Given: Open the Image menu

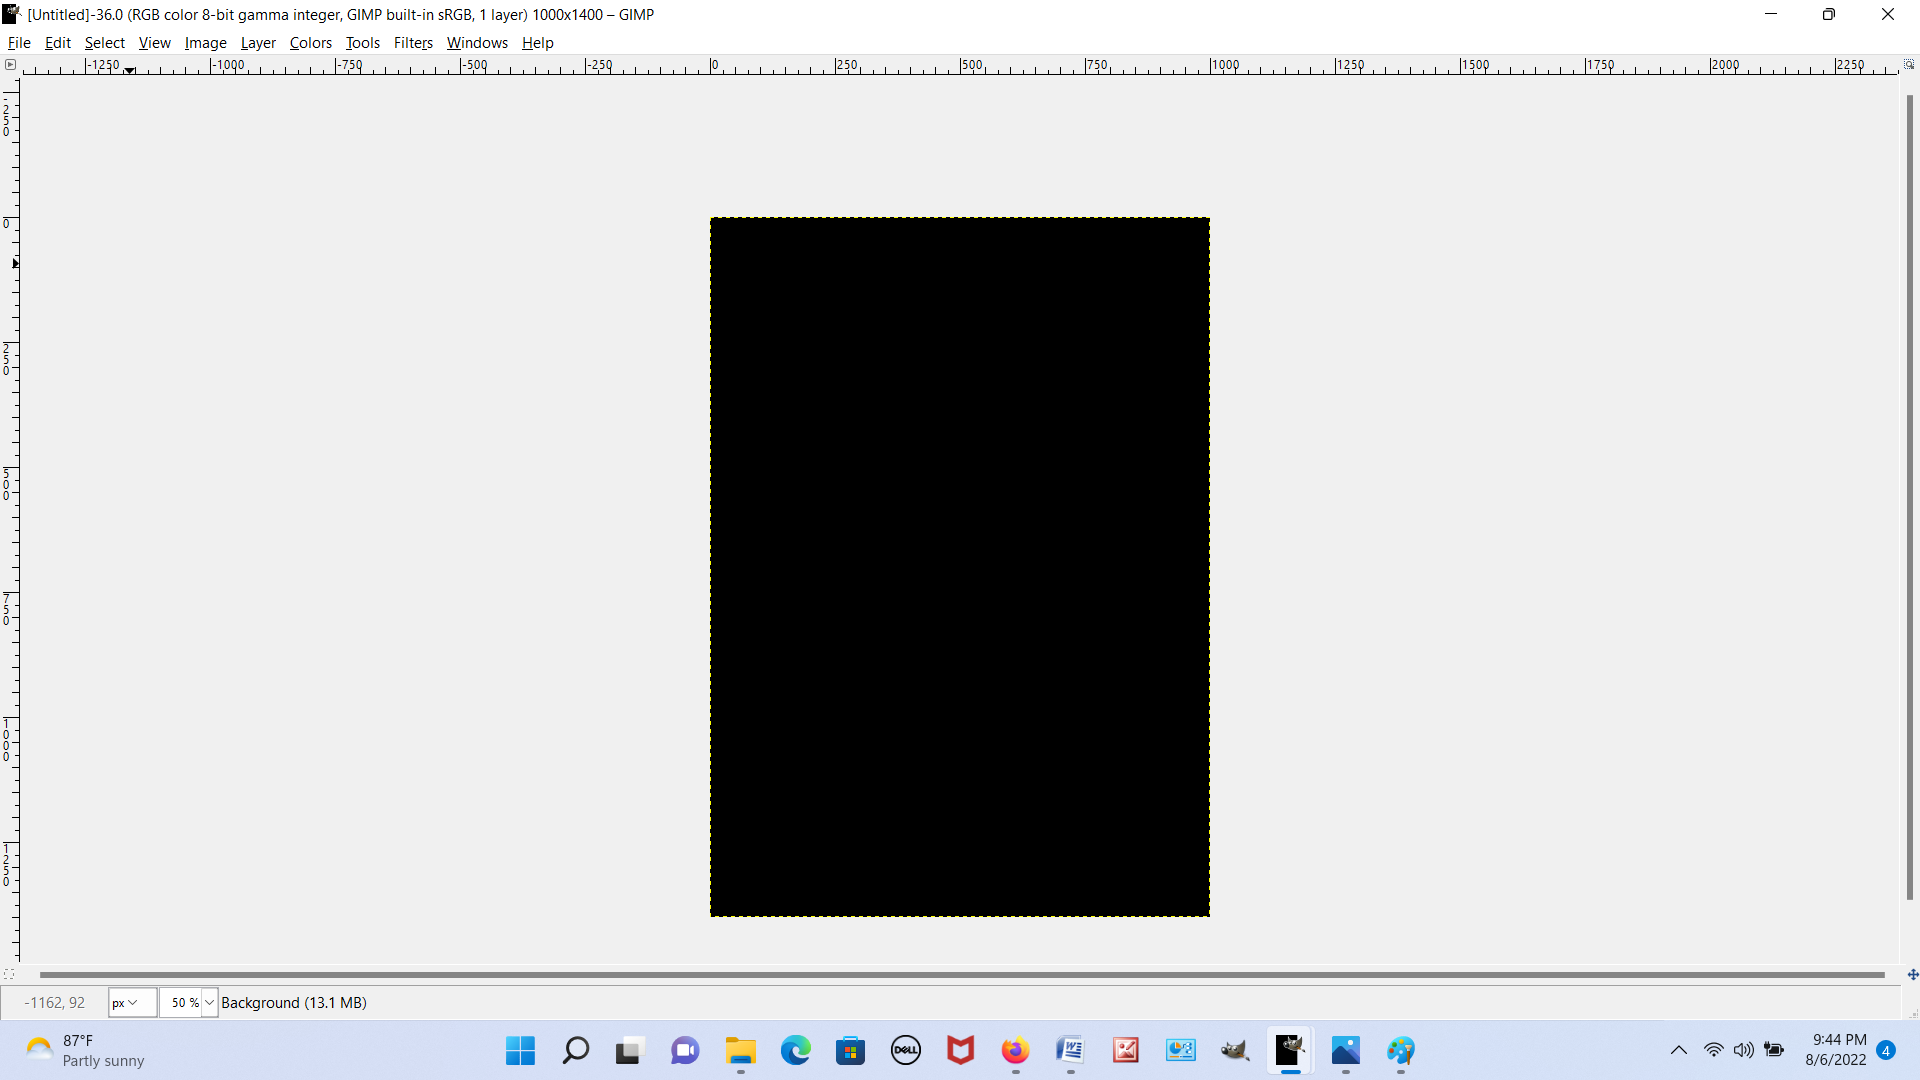Looking at the screenshot, I should tap(206, 43).
